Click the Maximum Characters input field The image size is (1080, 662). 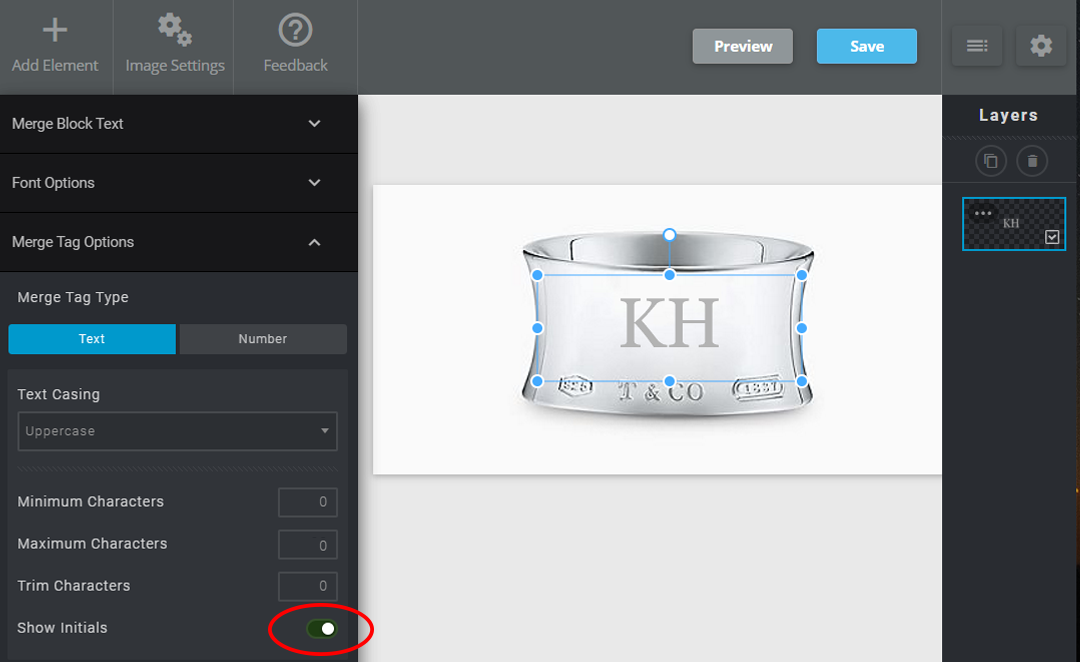click(x=308, y=545)
